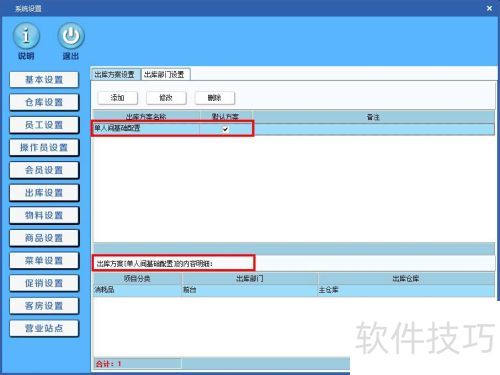Click the 默认方案 column header
Screen dimensions: 500x375
point(226,117)
